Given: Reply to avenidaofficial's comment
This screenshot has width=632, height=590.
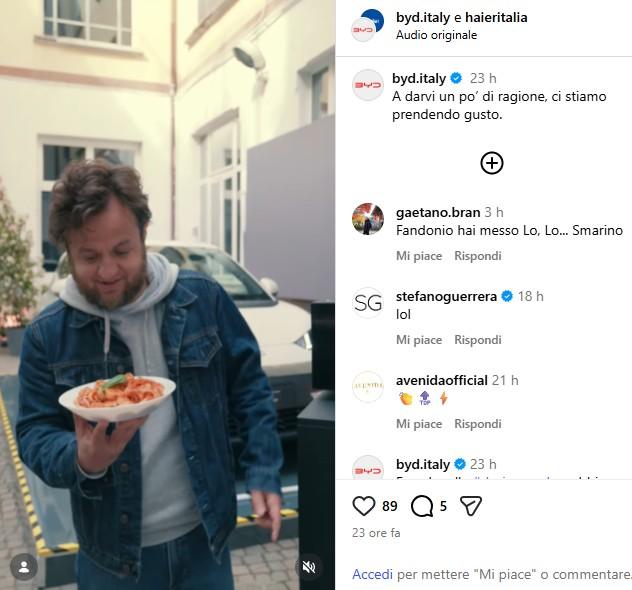Looking at the screenshot, I should (x=478, y=424).
